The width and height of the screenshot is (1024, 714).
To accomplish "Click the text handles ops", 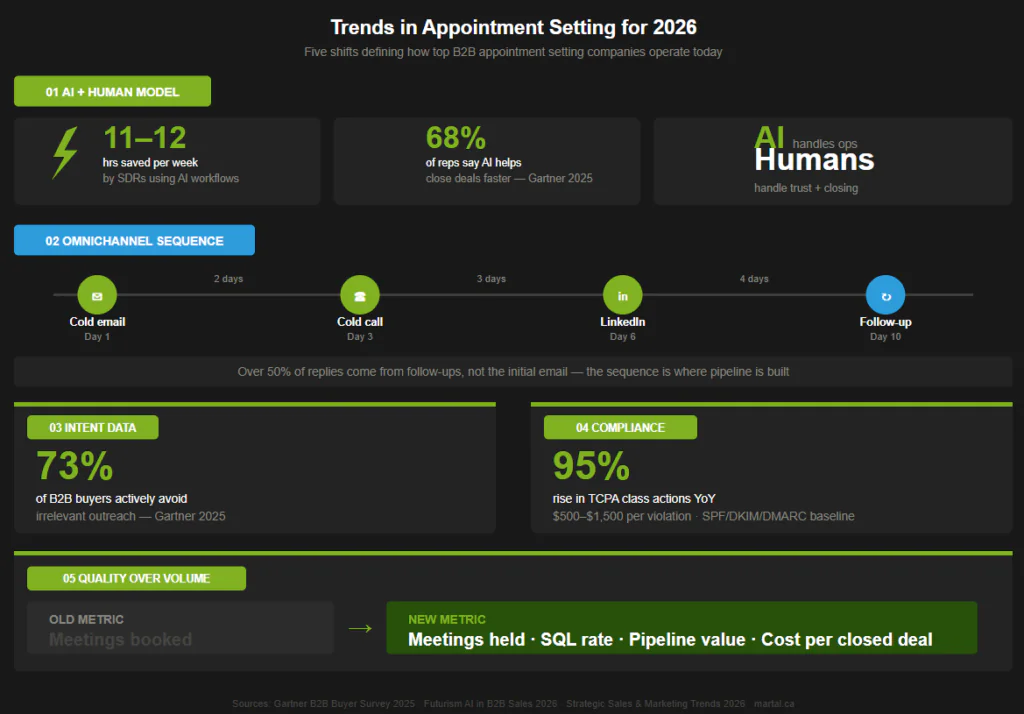I will [x=825, y=144].
